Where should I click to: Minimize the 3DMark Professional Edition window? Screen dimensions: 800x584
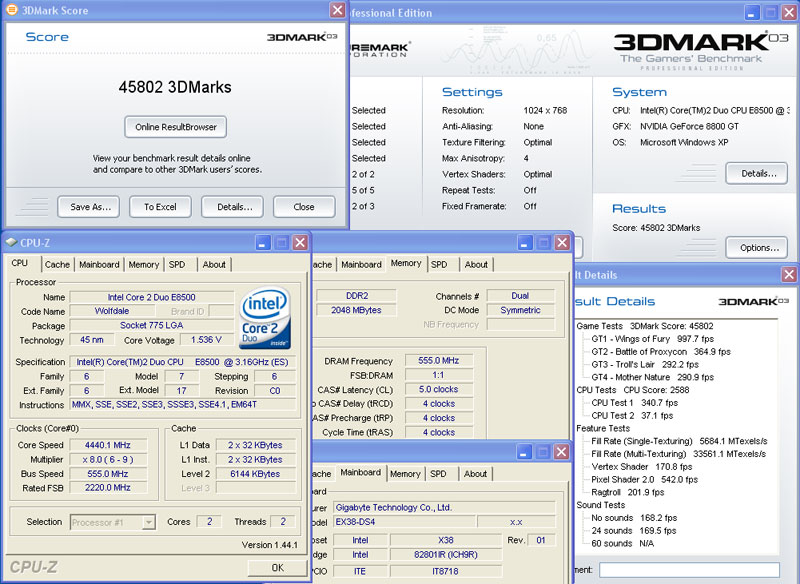(752, 13)
